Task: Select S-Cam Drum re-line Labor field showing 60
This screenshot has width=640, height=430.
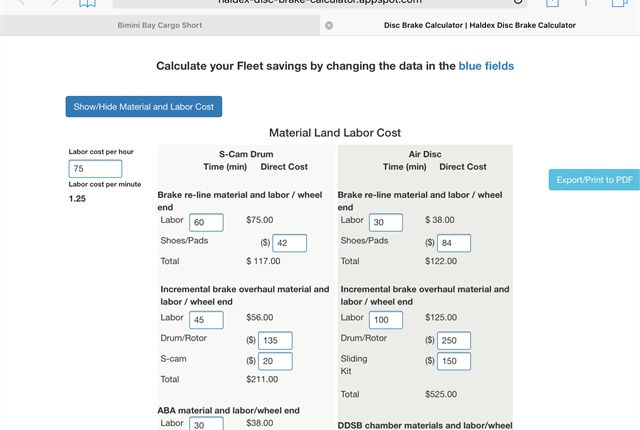Action: [x=206, y=222]
